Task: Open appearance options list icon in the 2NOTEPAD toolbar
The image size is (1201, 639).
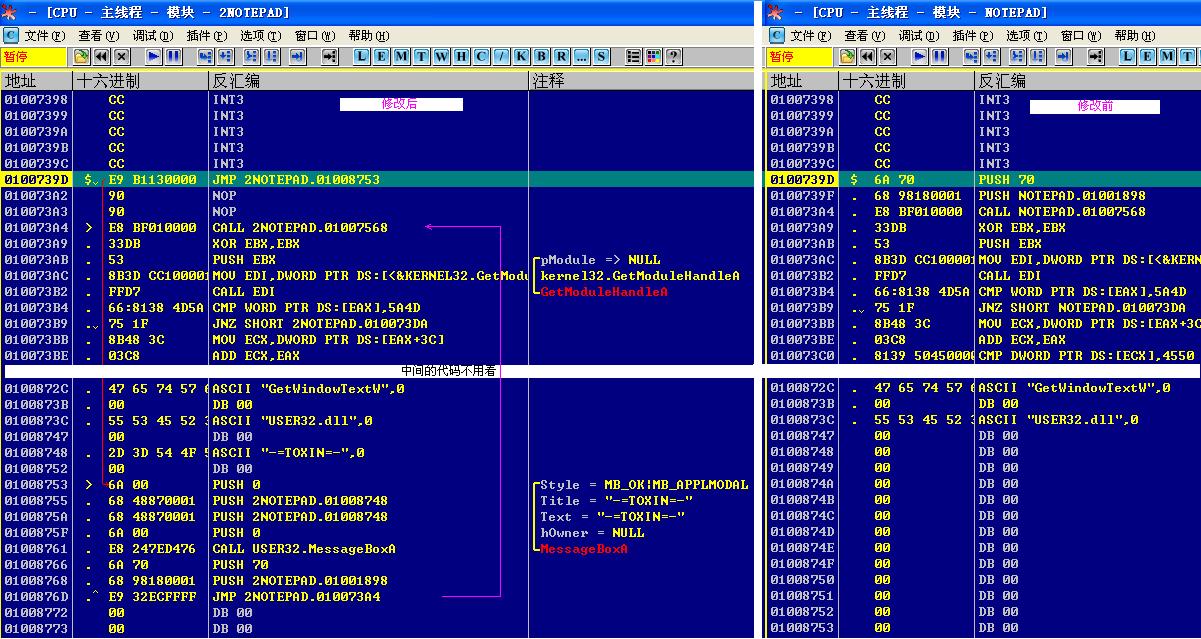Action: pos(634,57)
